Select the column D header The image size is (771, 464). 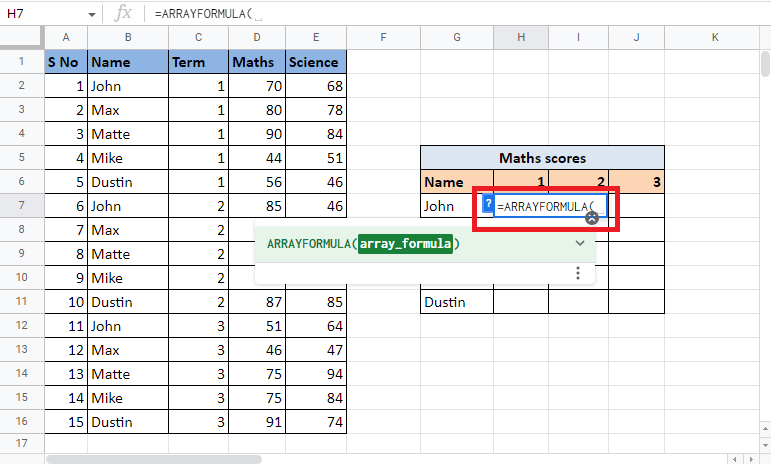[x=256, y=37]
